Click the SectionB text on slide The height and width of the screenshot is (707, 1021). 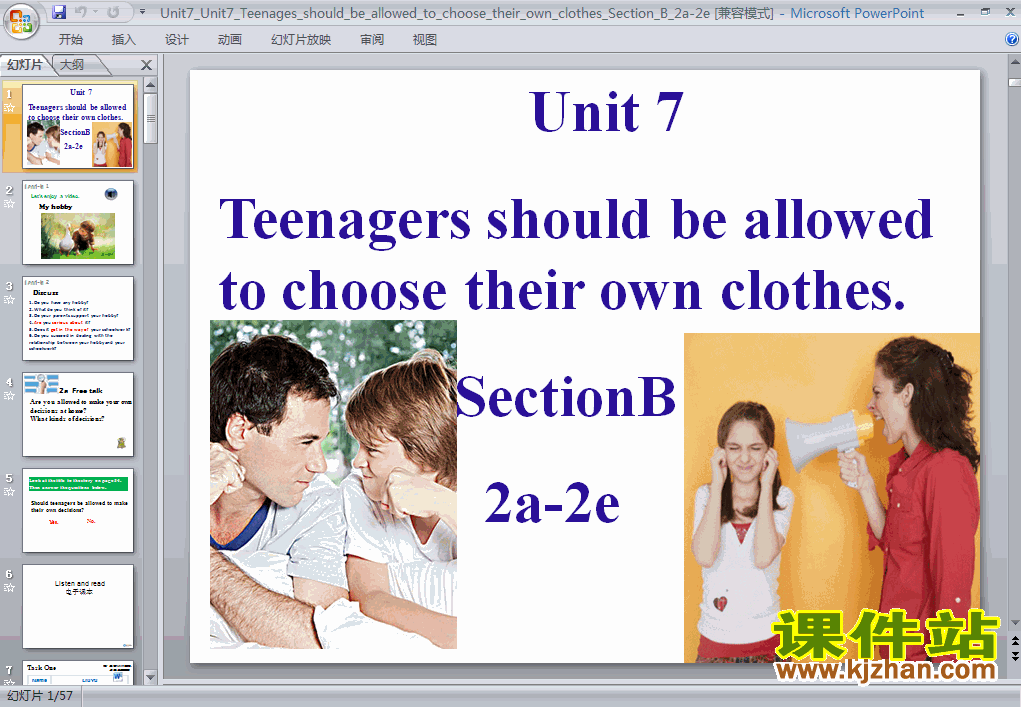click(x=566, y=396)
